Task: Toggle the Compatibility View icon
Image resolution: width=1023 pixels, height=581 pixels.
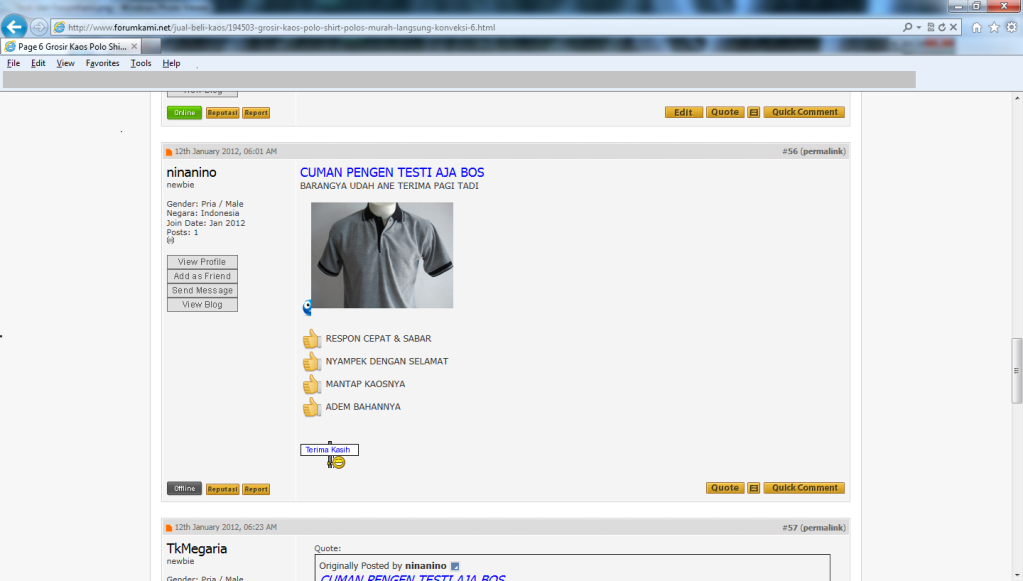Action: (x=931, y=27)
